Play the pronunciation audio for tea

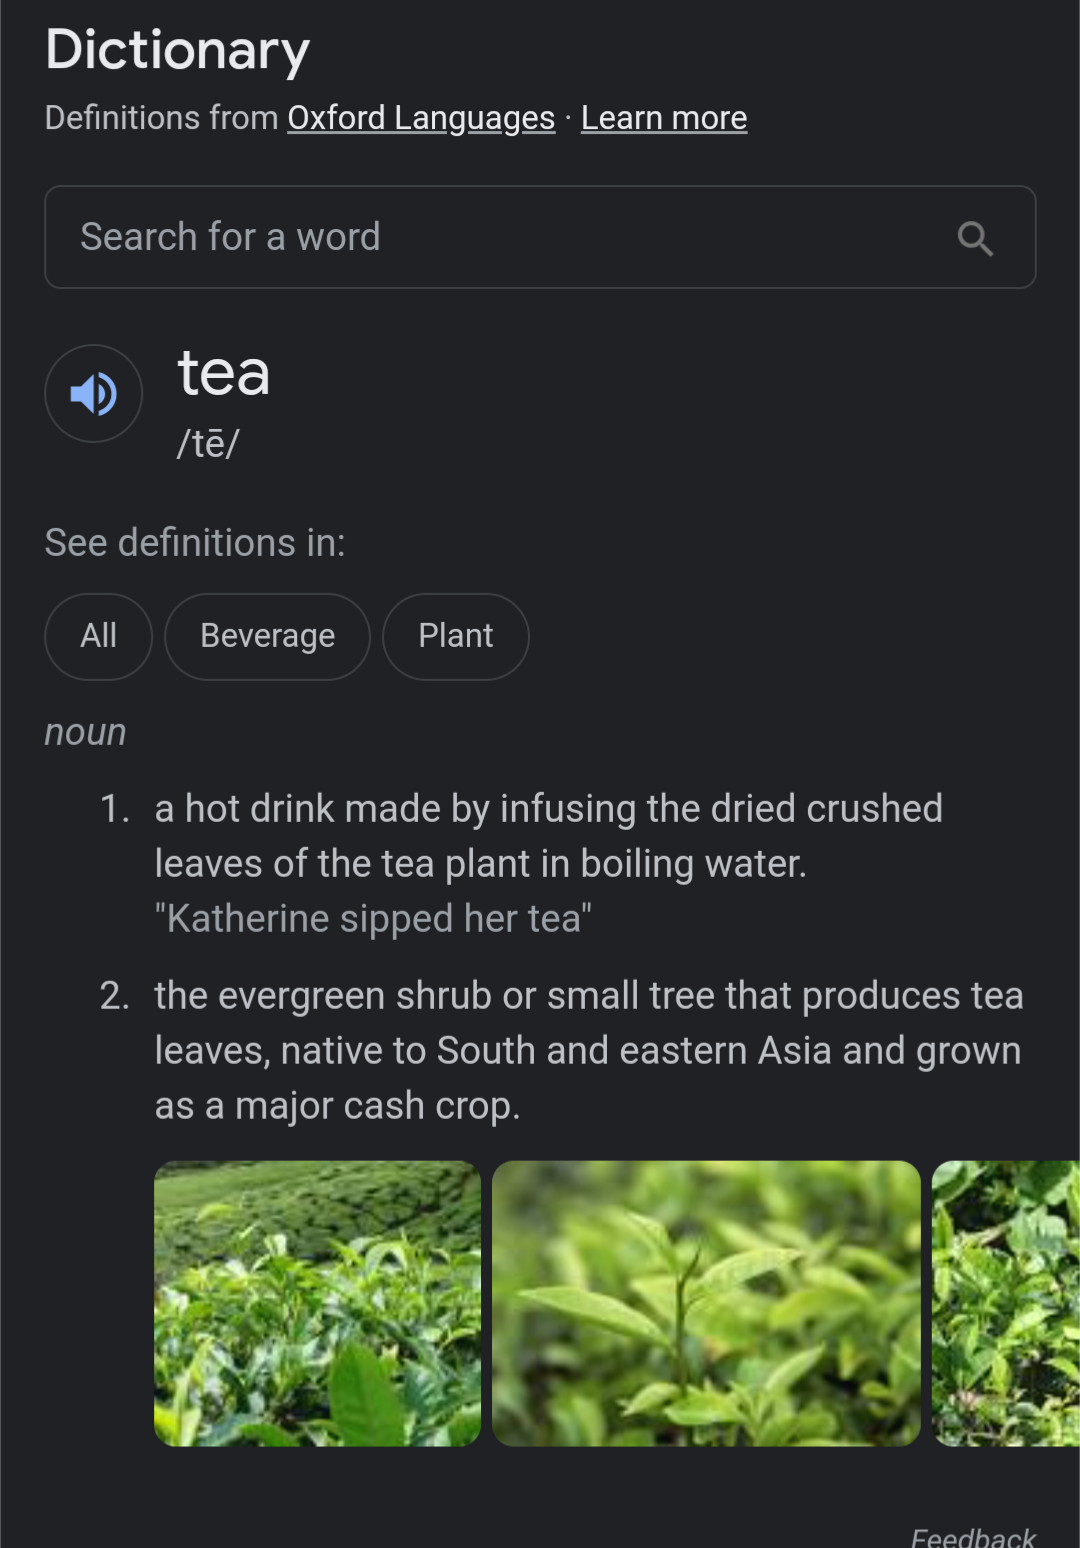(94, 394)
